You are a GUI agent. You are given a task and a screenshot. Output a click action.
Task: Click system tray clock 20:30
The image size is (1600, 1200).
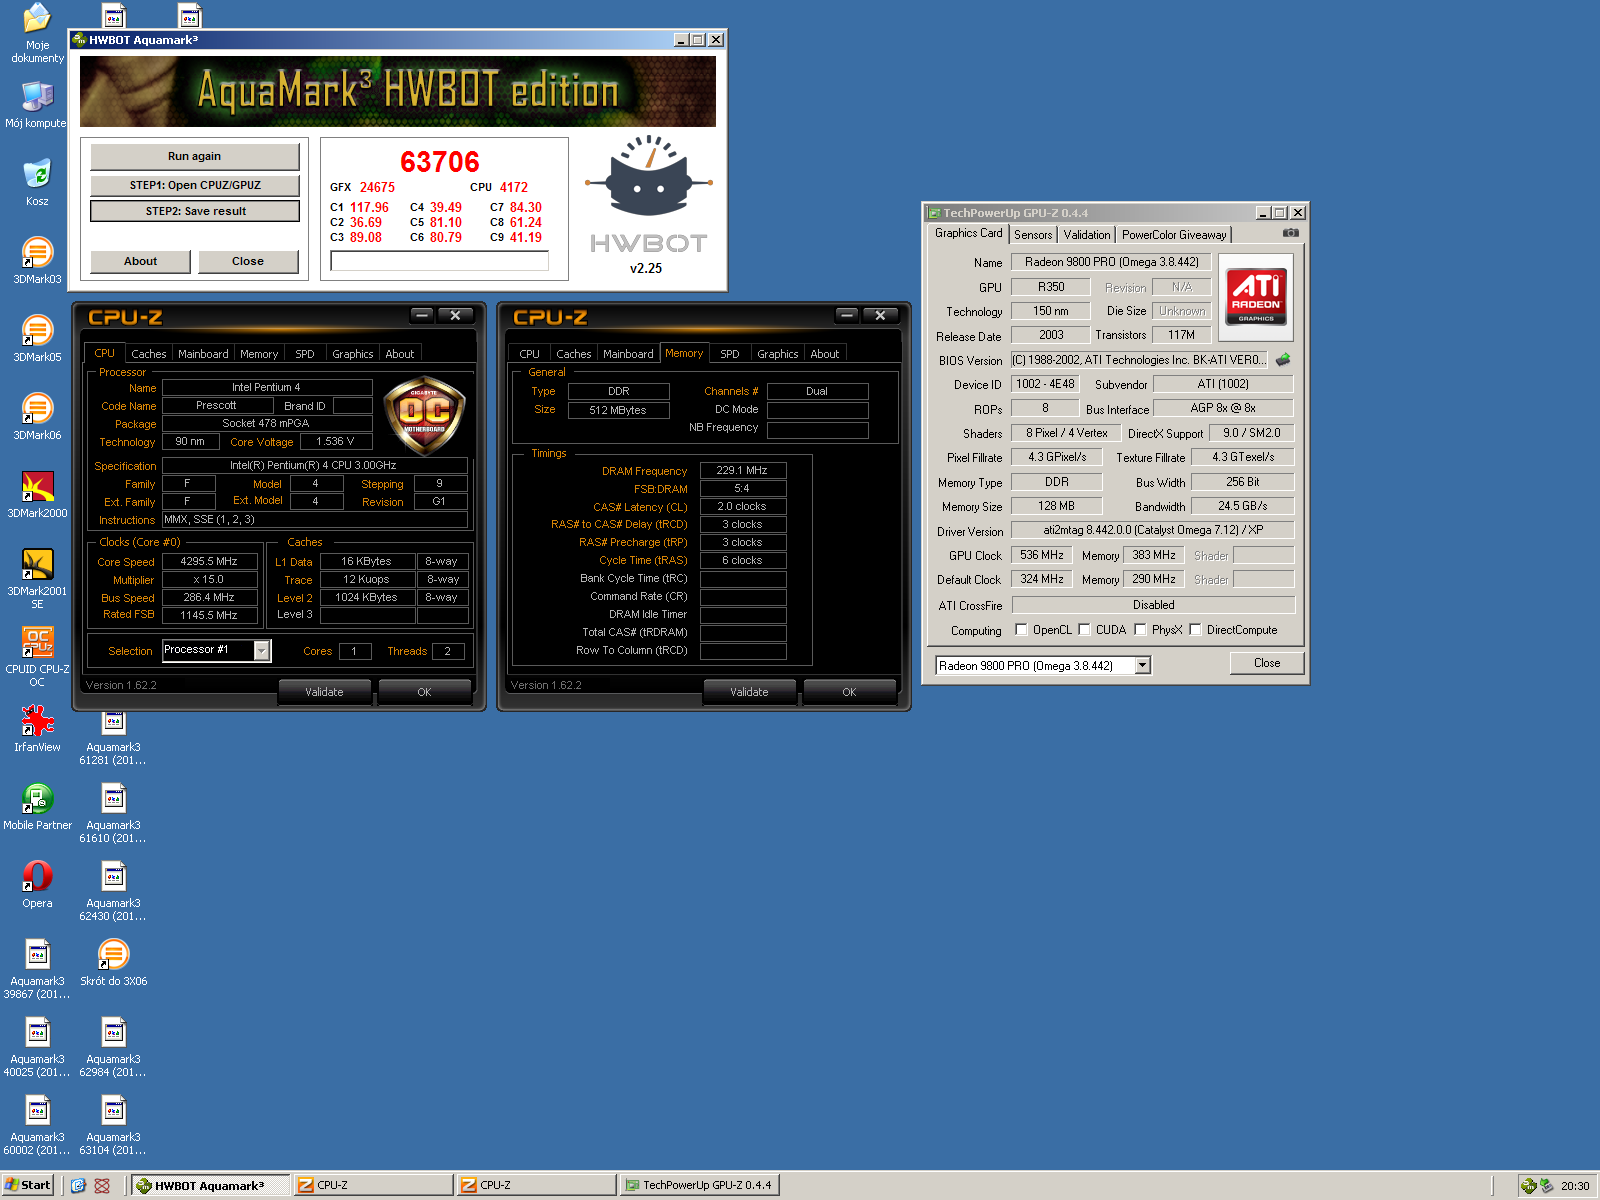coord(1575,1186)
